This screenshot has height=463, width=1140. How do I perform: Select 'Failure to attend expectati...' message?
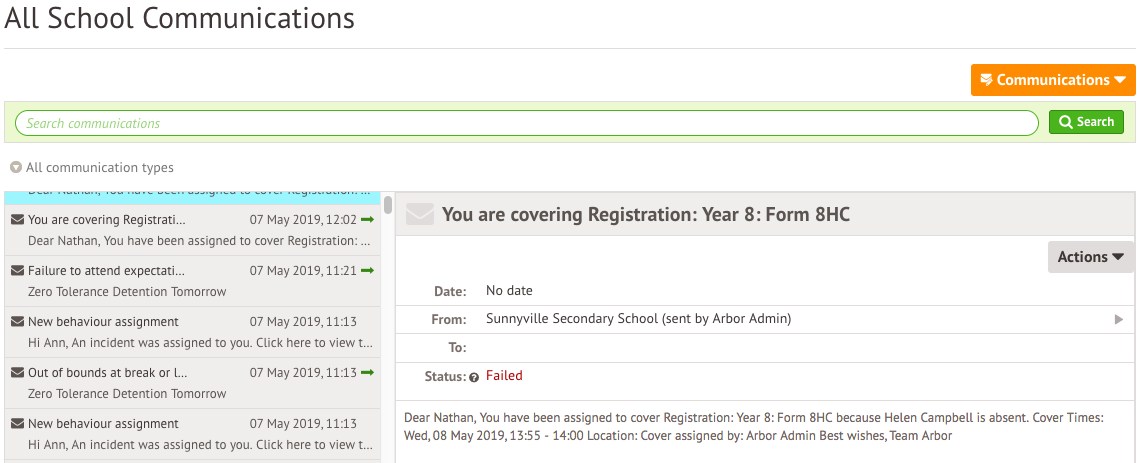click(x=193, y=281)
